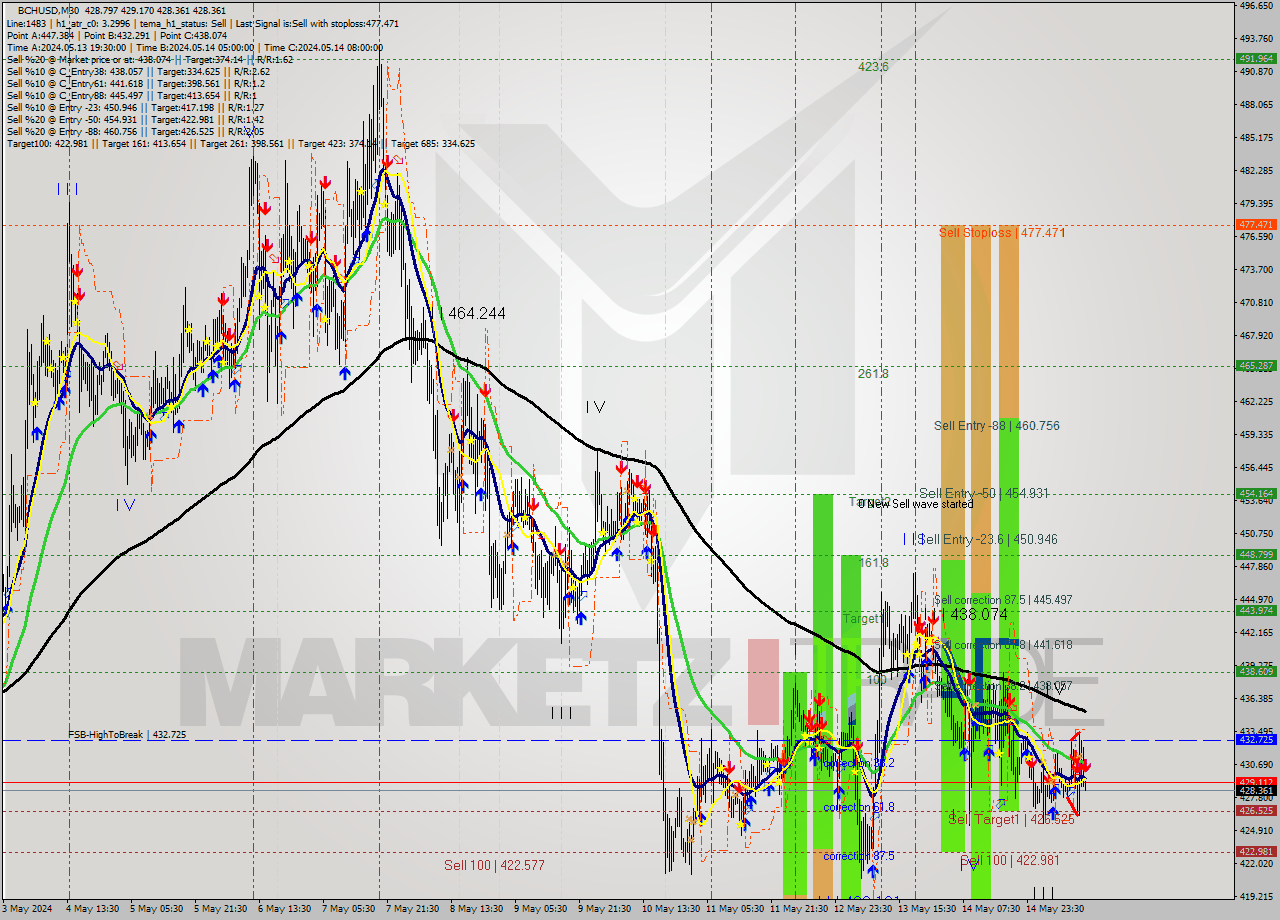The image size is (1280, 920).
Task: Click the orange 477.471 price axis tag
Action: [1256, 225]
